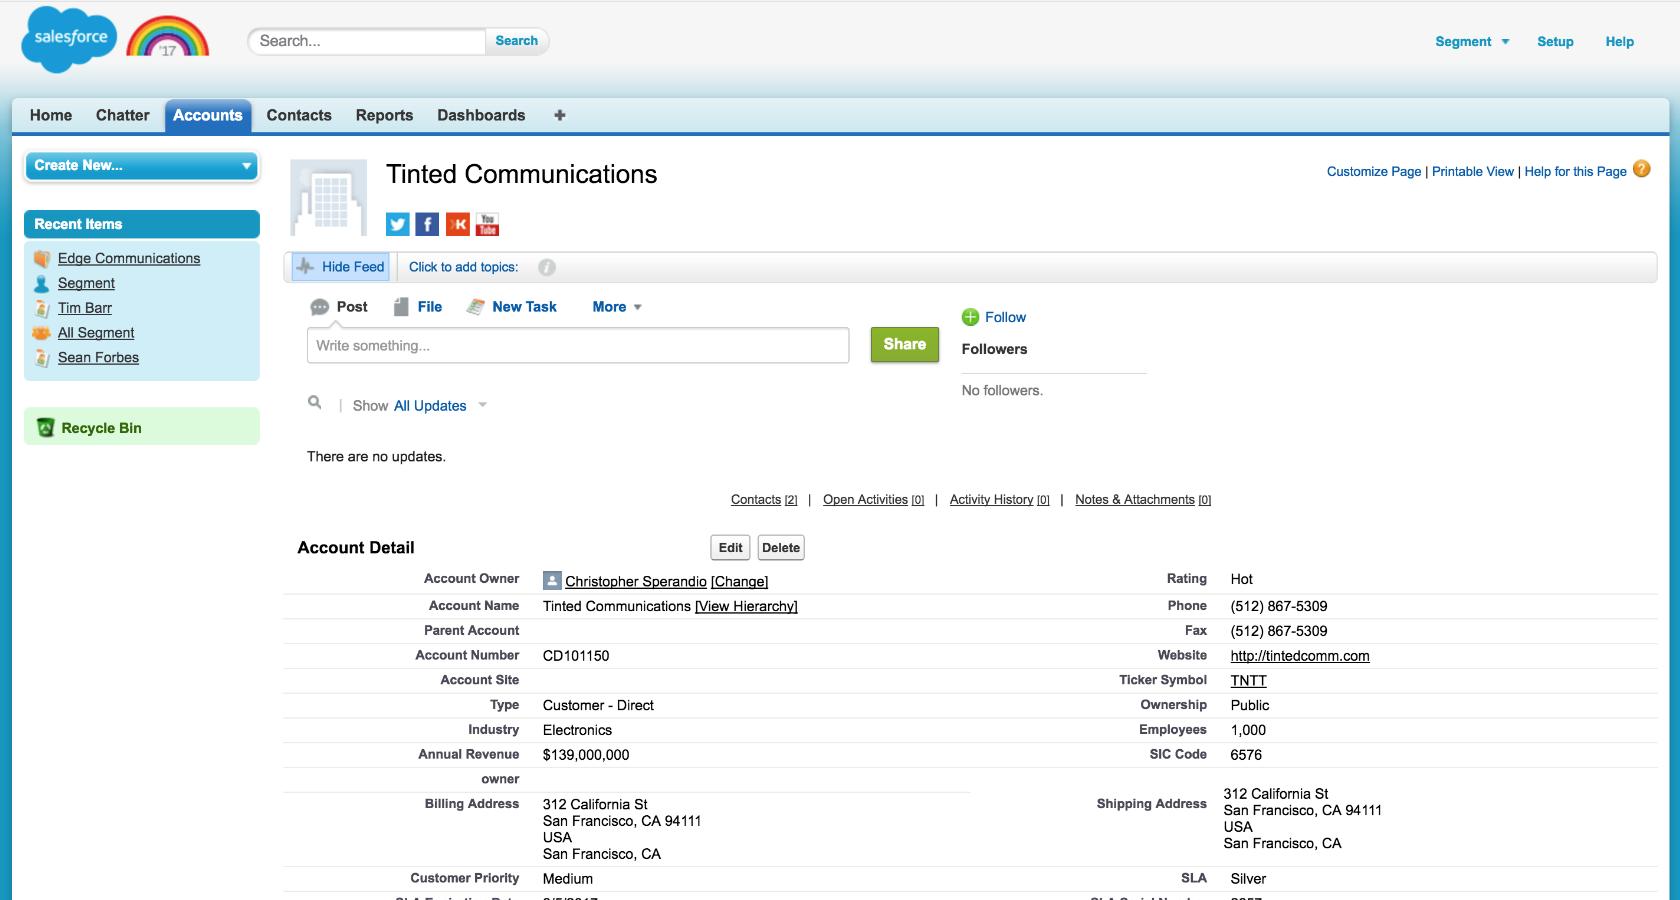The image size is (1680, 900).
Task: Open the Setup link
Action: (x=1555, y=41)
